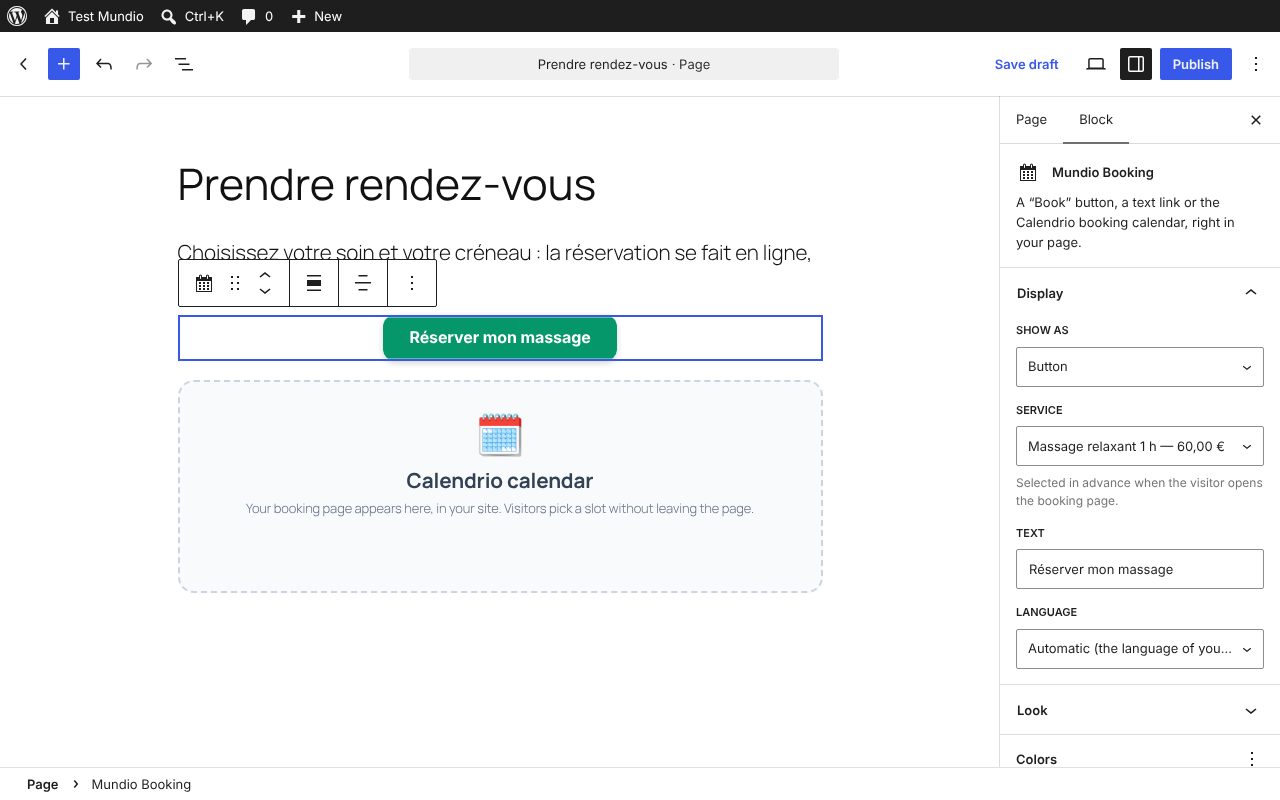Open the New content menu
Screen dimensions: 1280x800
(316, 16)
